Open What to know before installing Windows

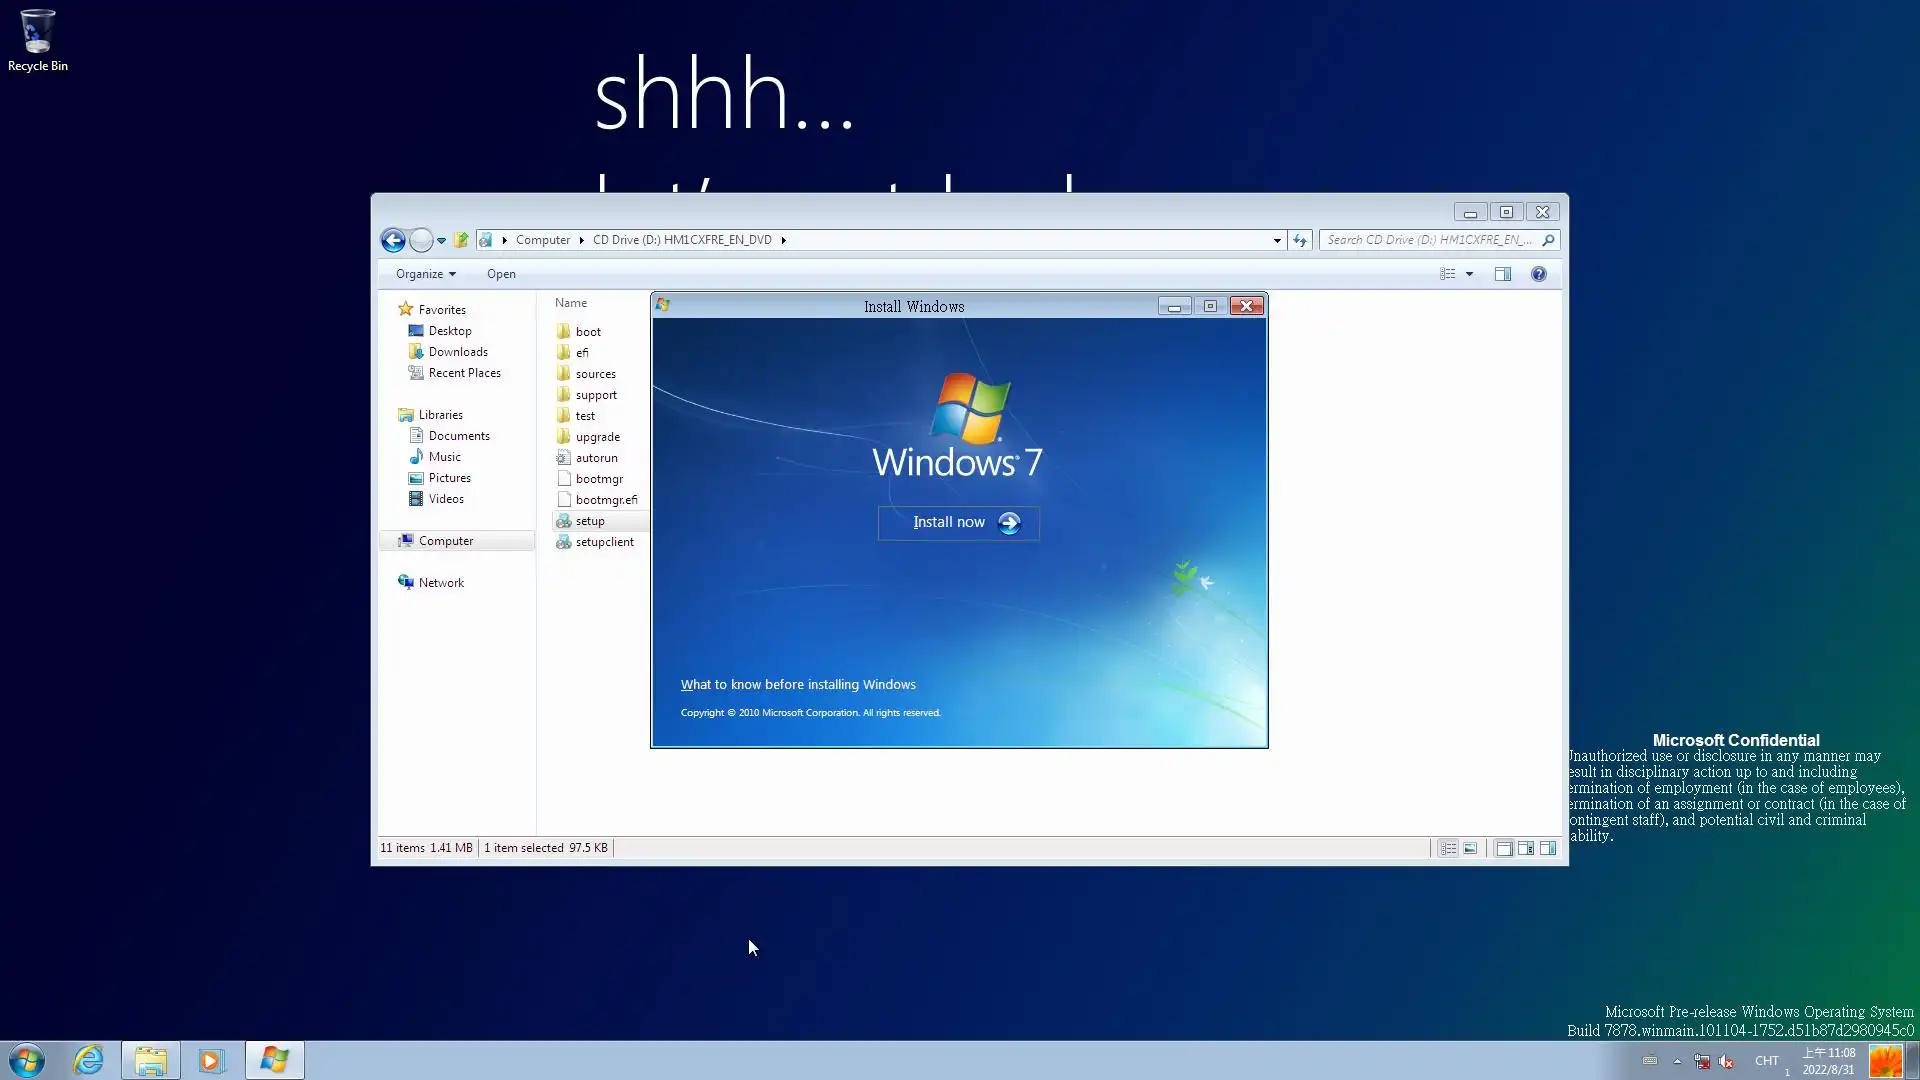click(x=798, y=685)
